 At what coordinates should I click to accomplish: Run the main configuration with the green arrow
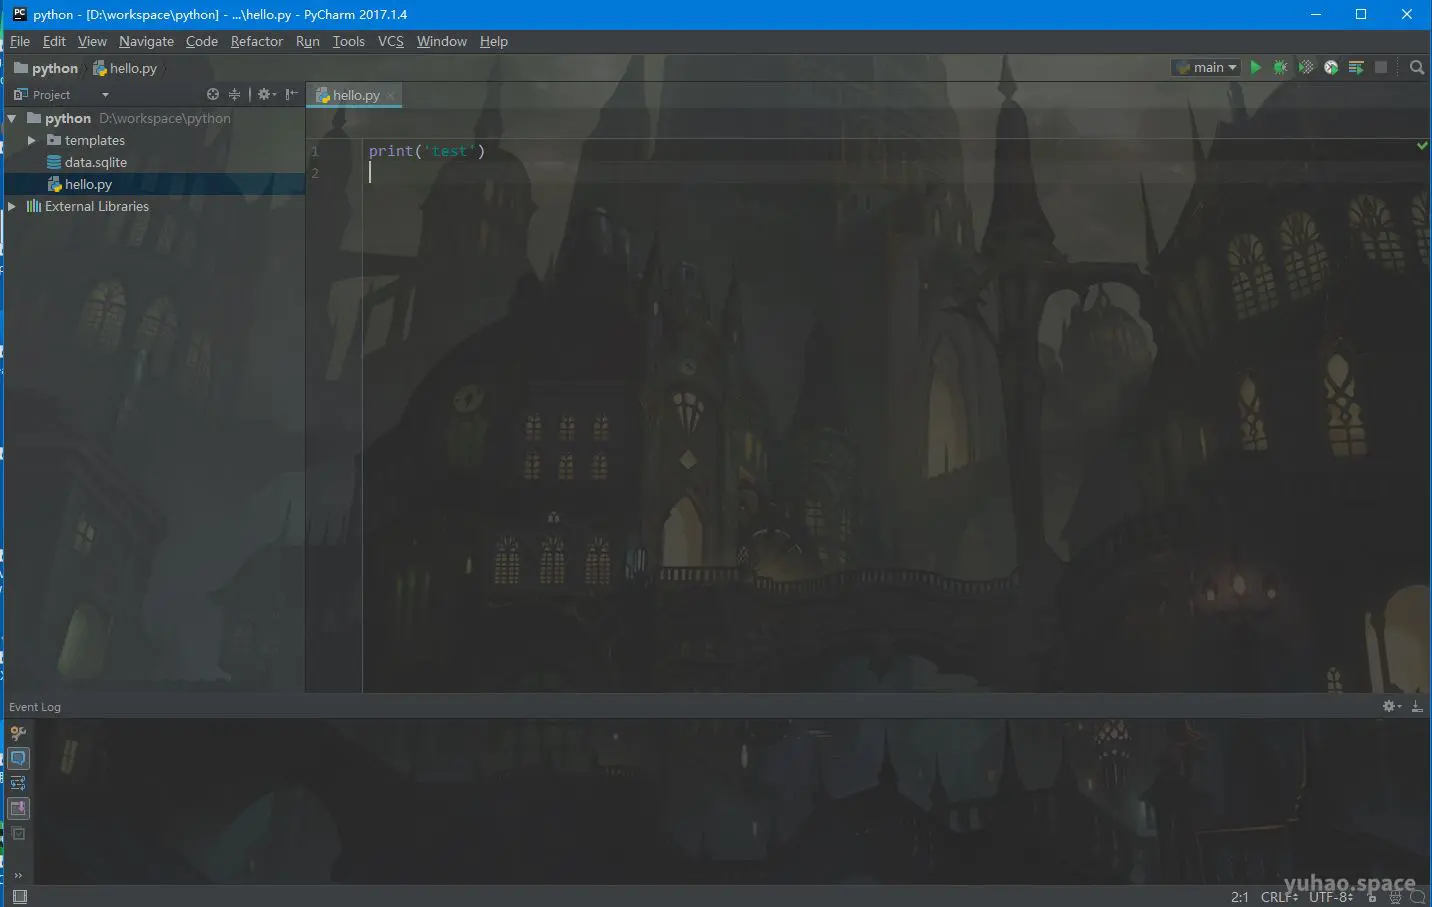pyautogui.click(x=1255, y=67)
